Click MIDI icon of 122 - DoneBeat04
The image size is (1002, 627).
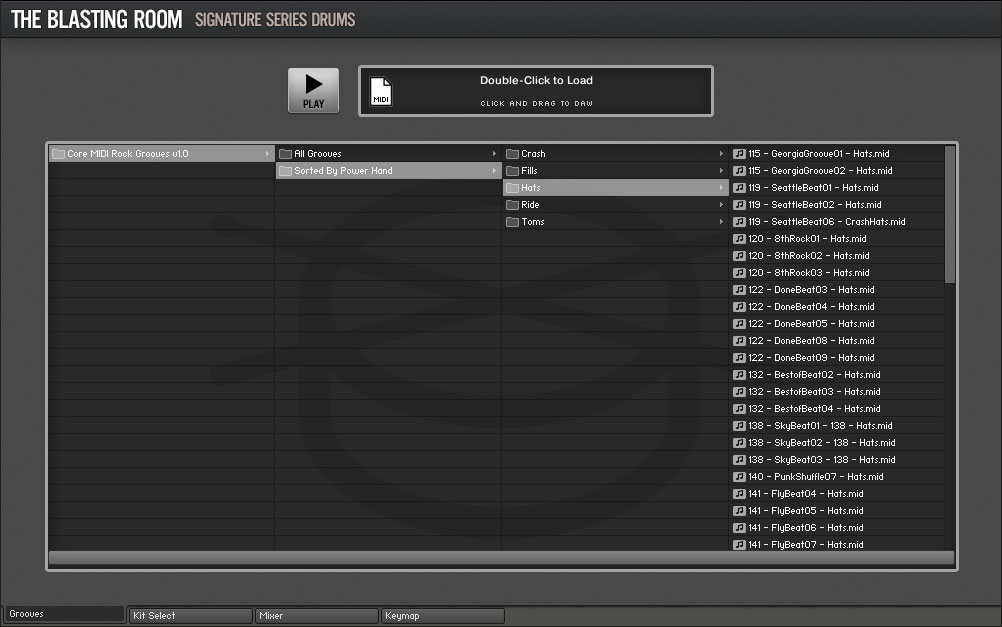739,307
